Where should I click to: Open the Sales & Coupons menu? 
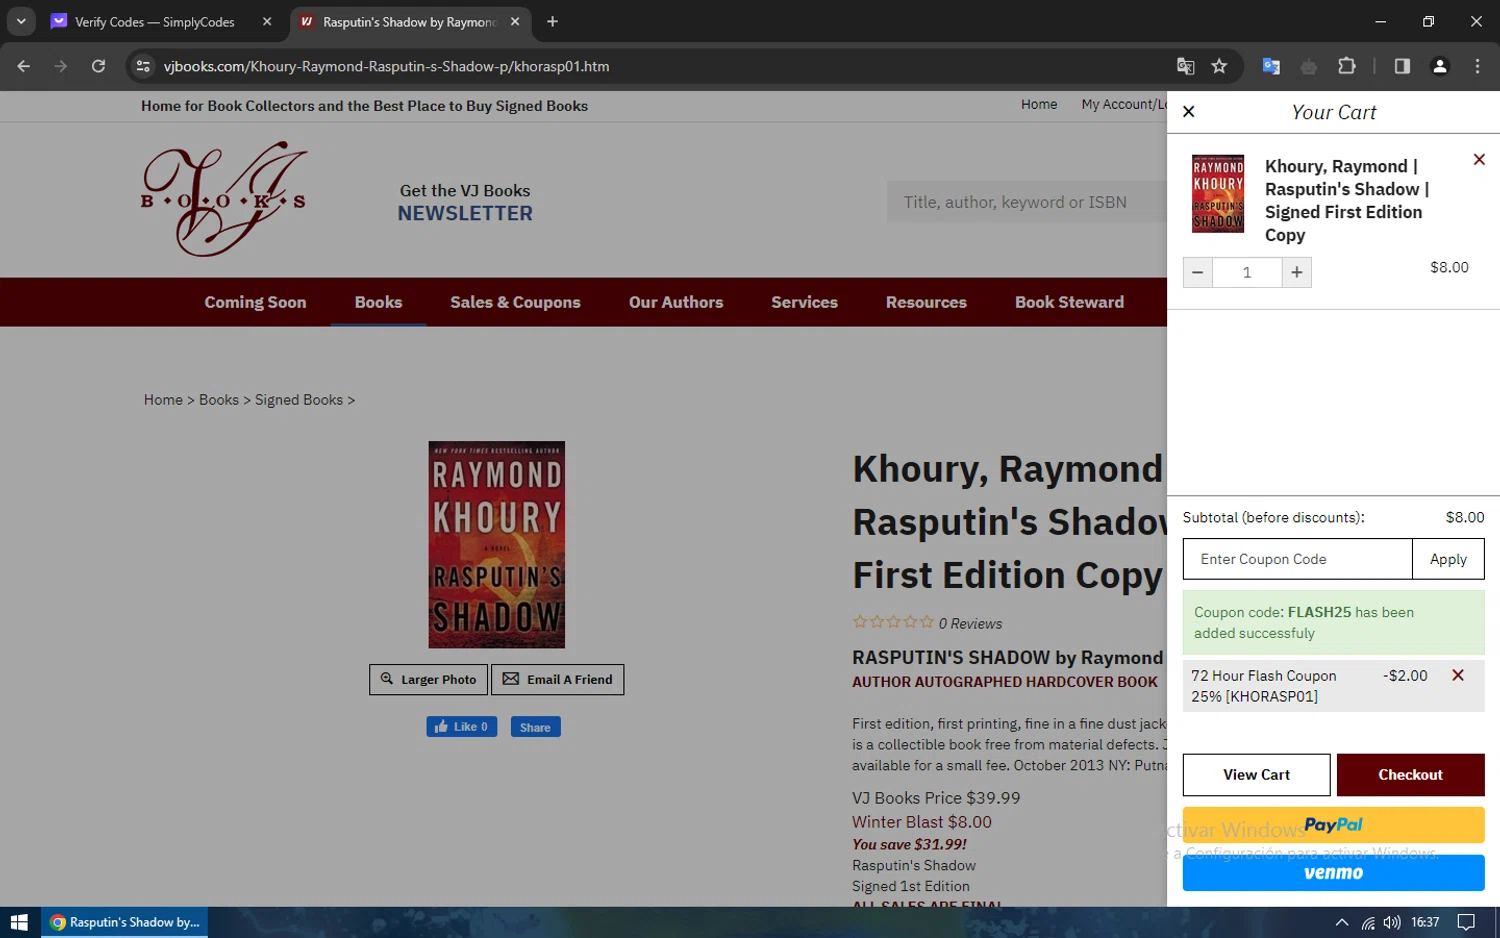click(515, 302)
